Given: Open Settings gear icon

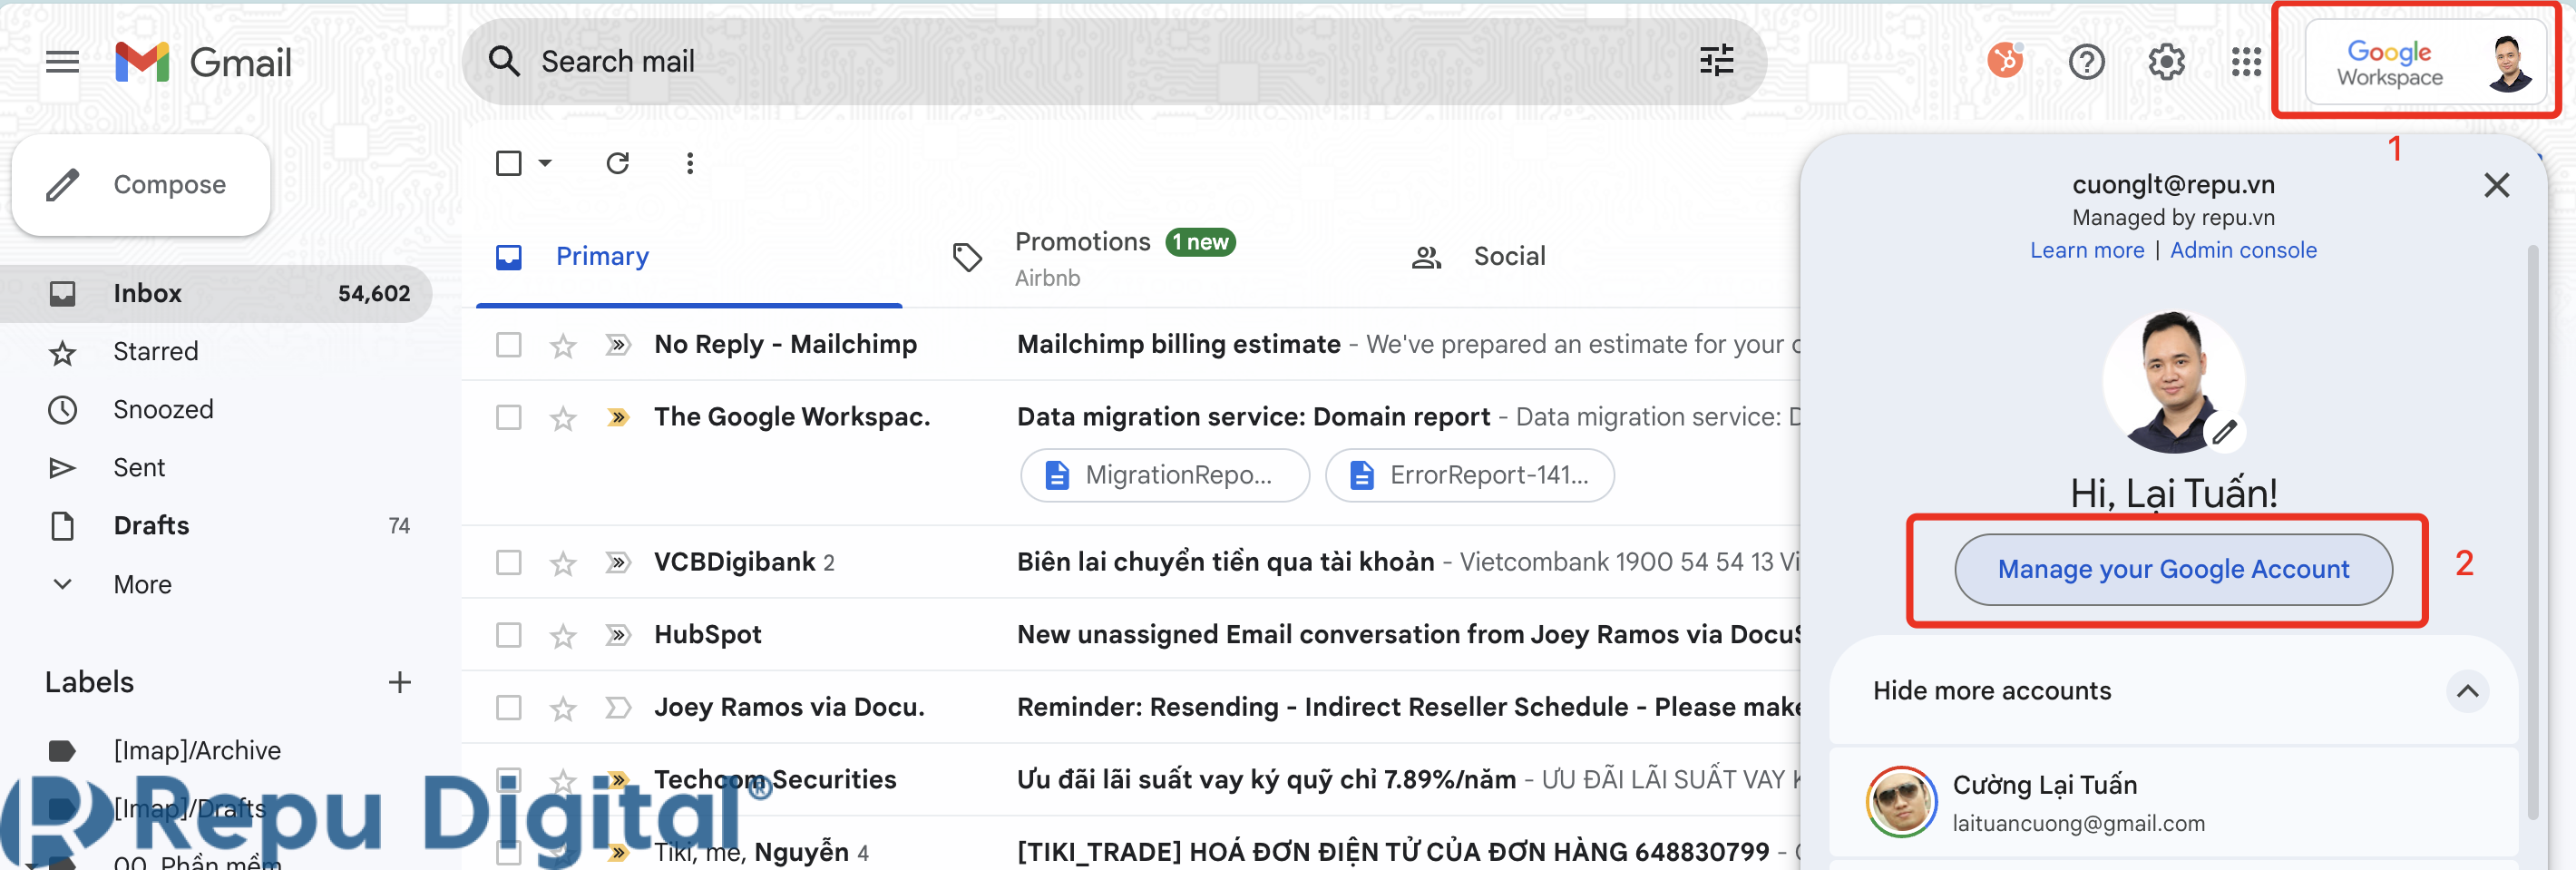Looking at the screenshot, I should point(2166,62).
